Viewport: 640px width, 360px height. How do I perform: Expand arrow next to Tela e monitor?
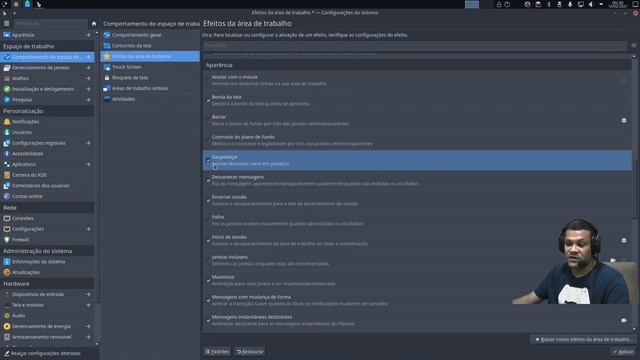point(89,305)
